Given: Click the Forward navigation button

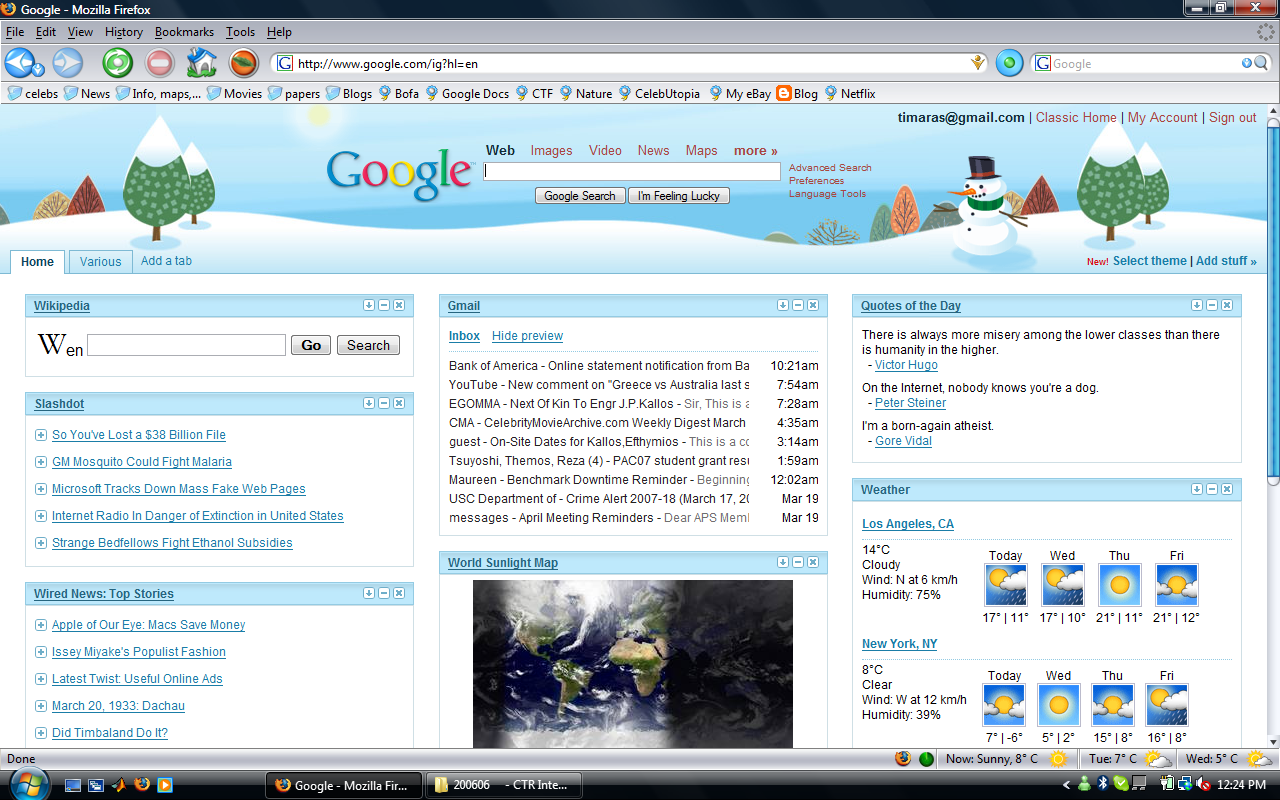Looking at the screenshot, I should [x=67, y=63].
